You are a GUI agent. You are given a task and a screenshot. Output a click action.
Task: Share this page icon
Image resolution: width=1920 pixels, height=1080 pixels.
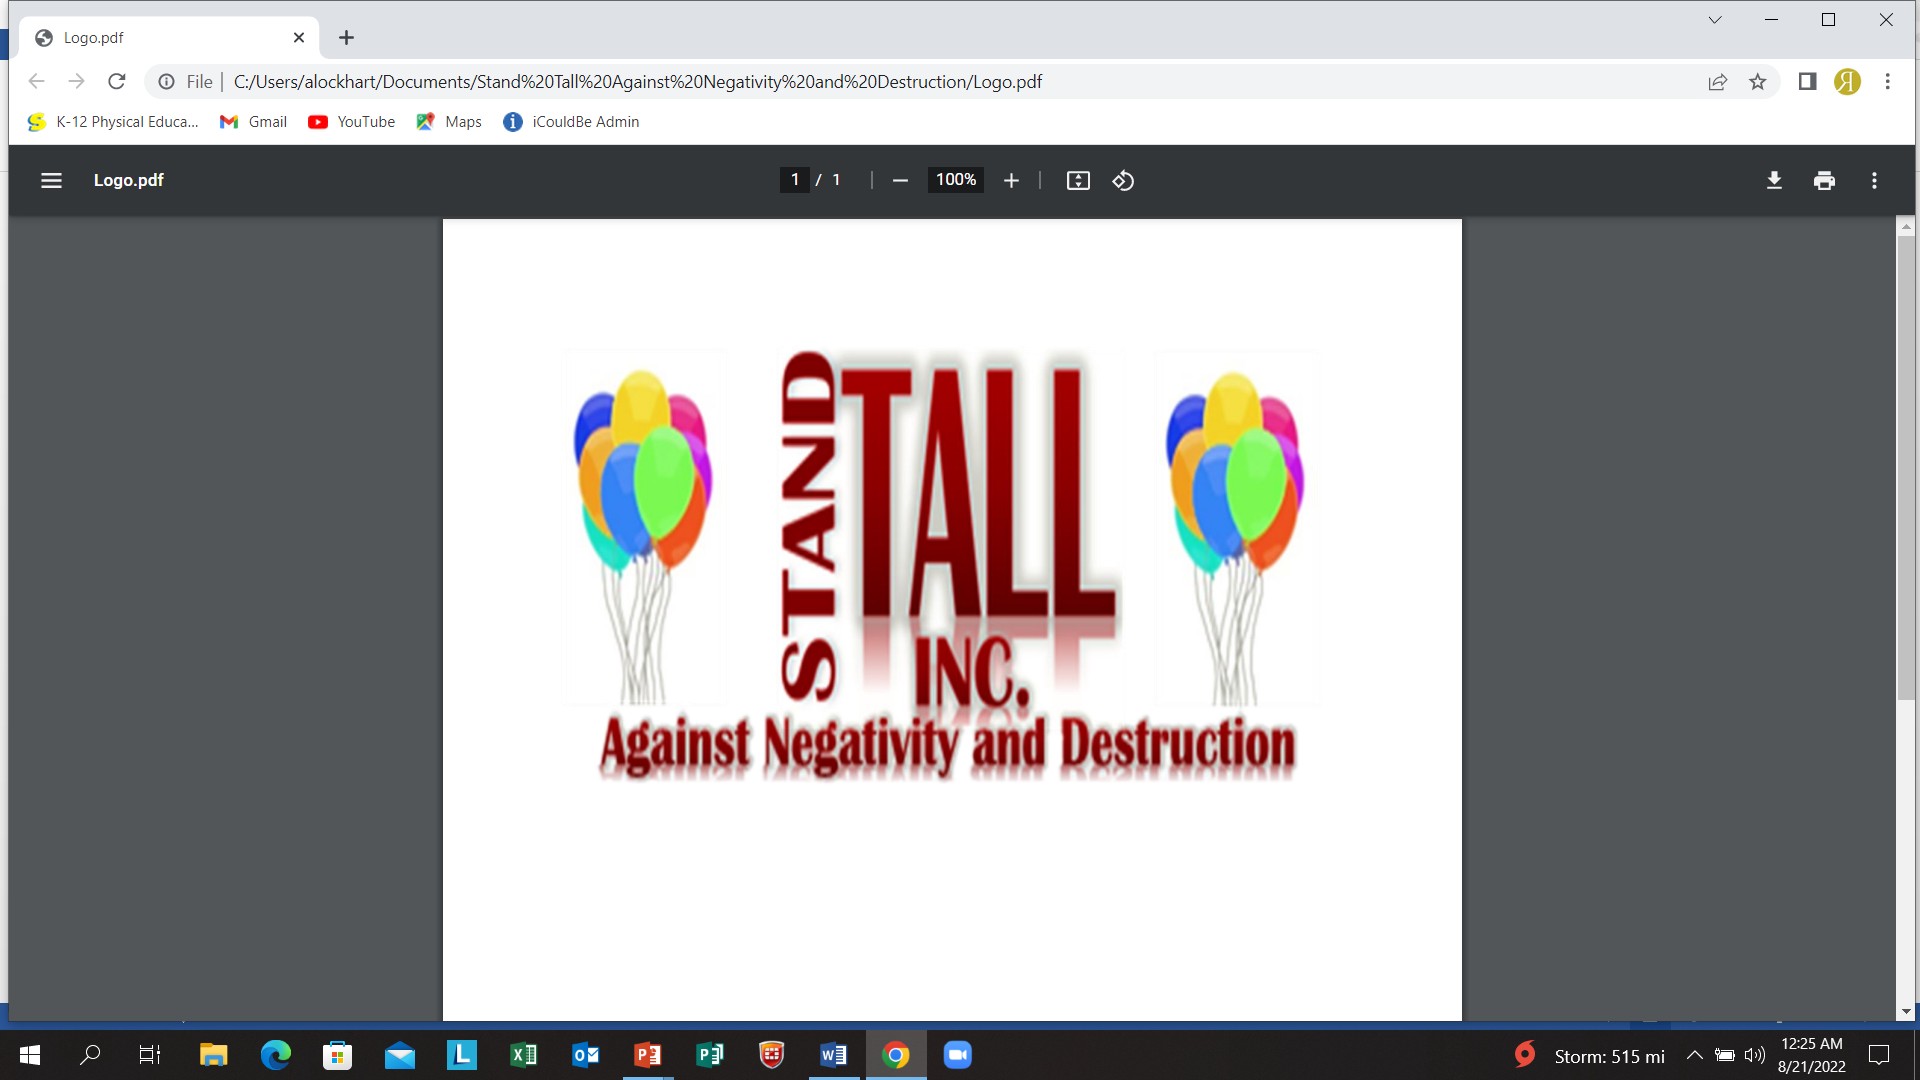point(1717,82)
